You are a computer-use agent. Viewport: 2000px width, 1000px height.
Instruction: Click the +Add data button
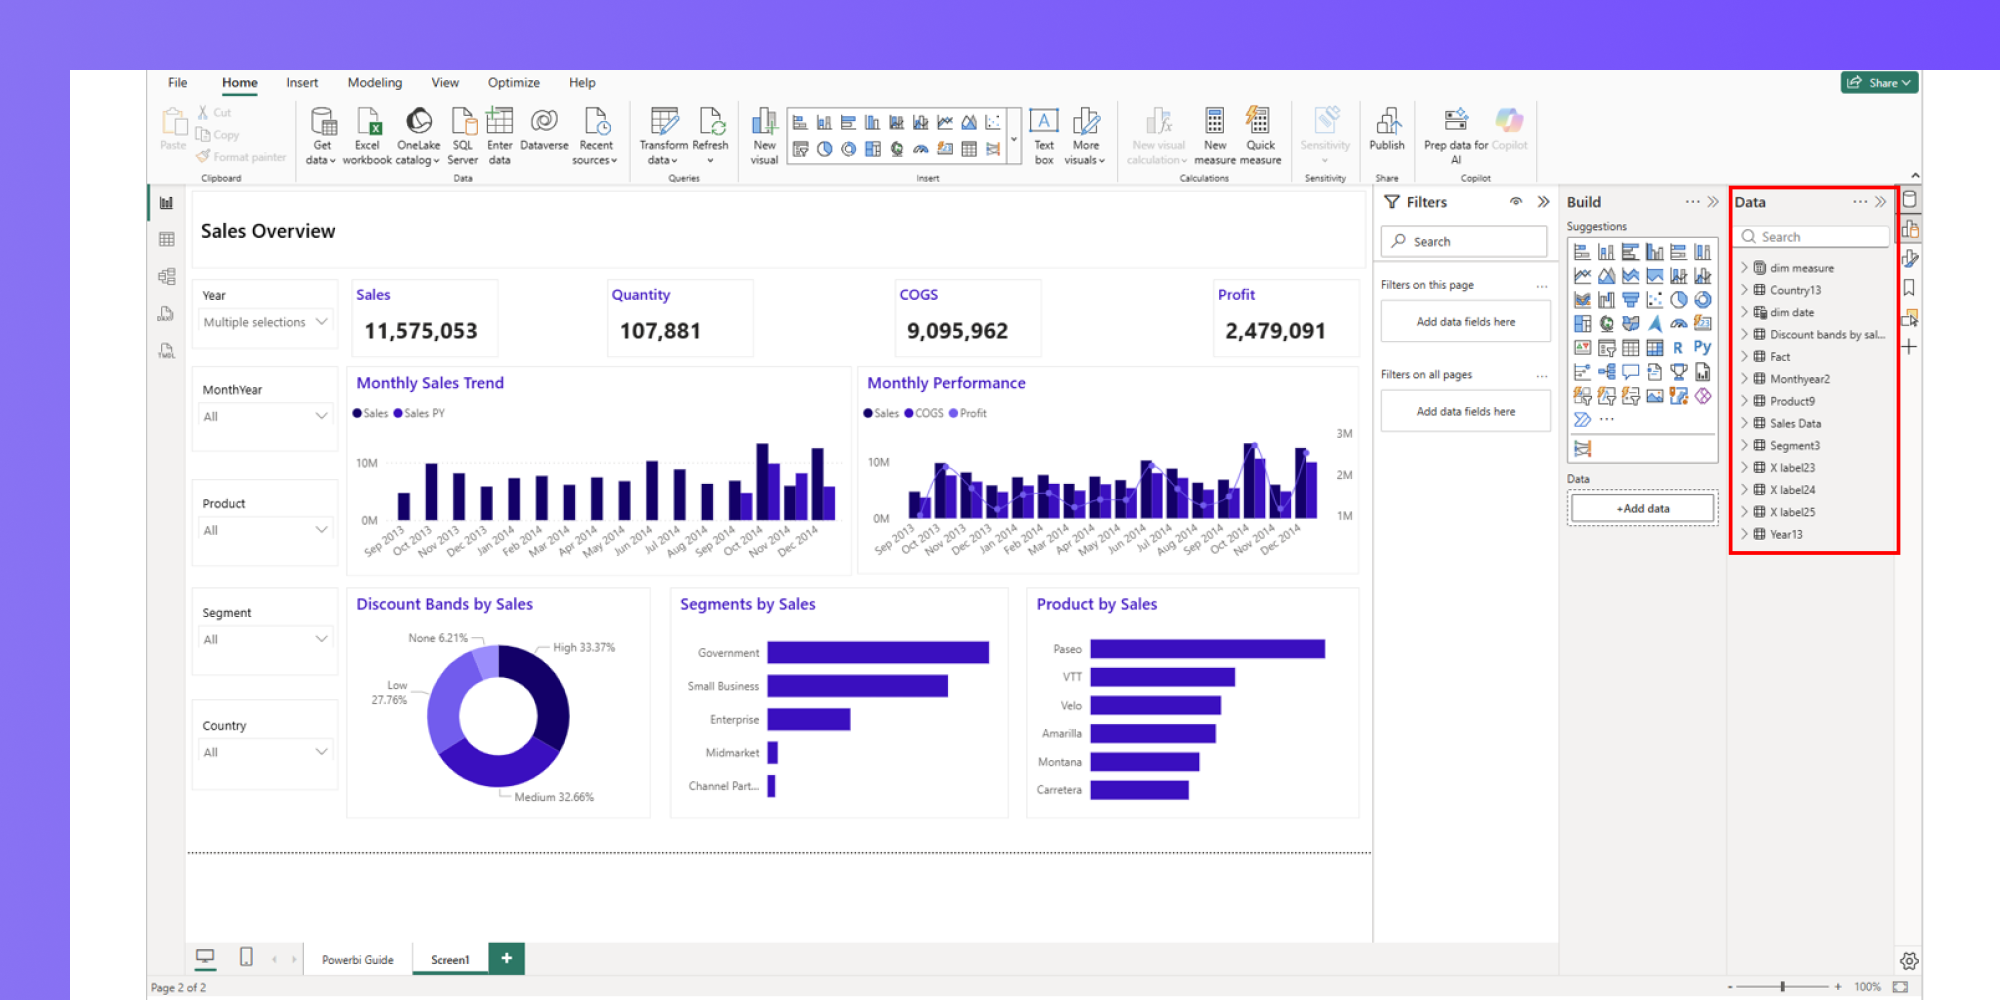click(1643, 508)
